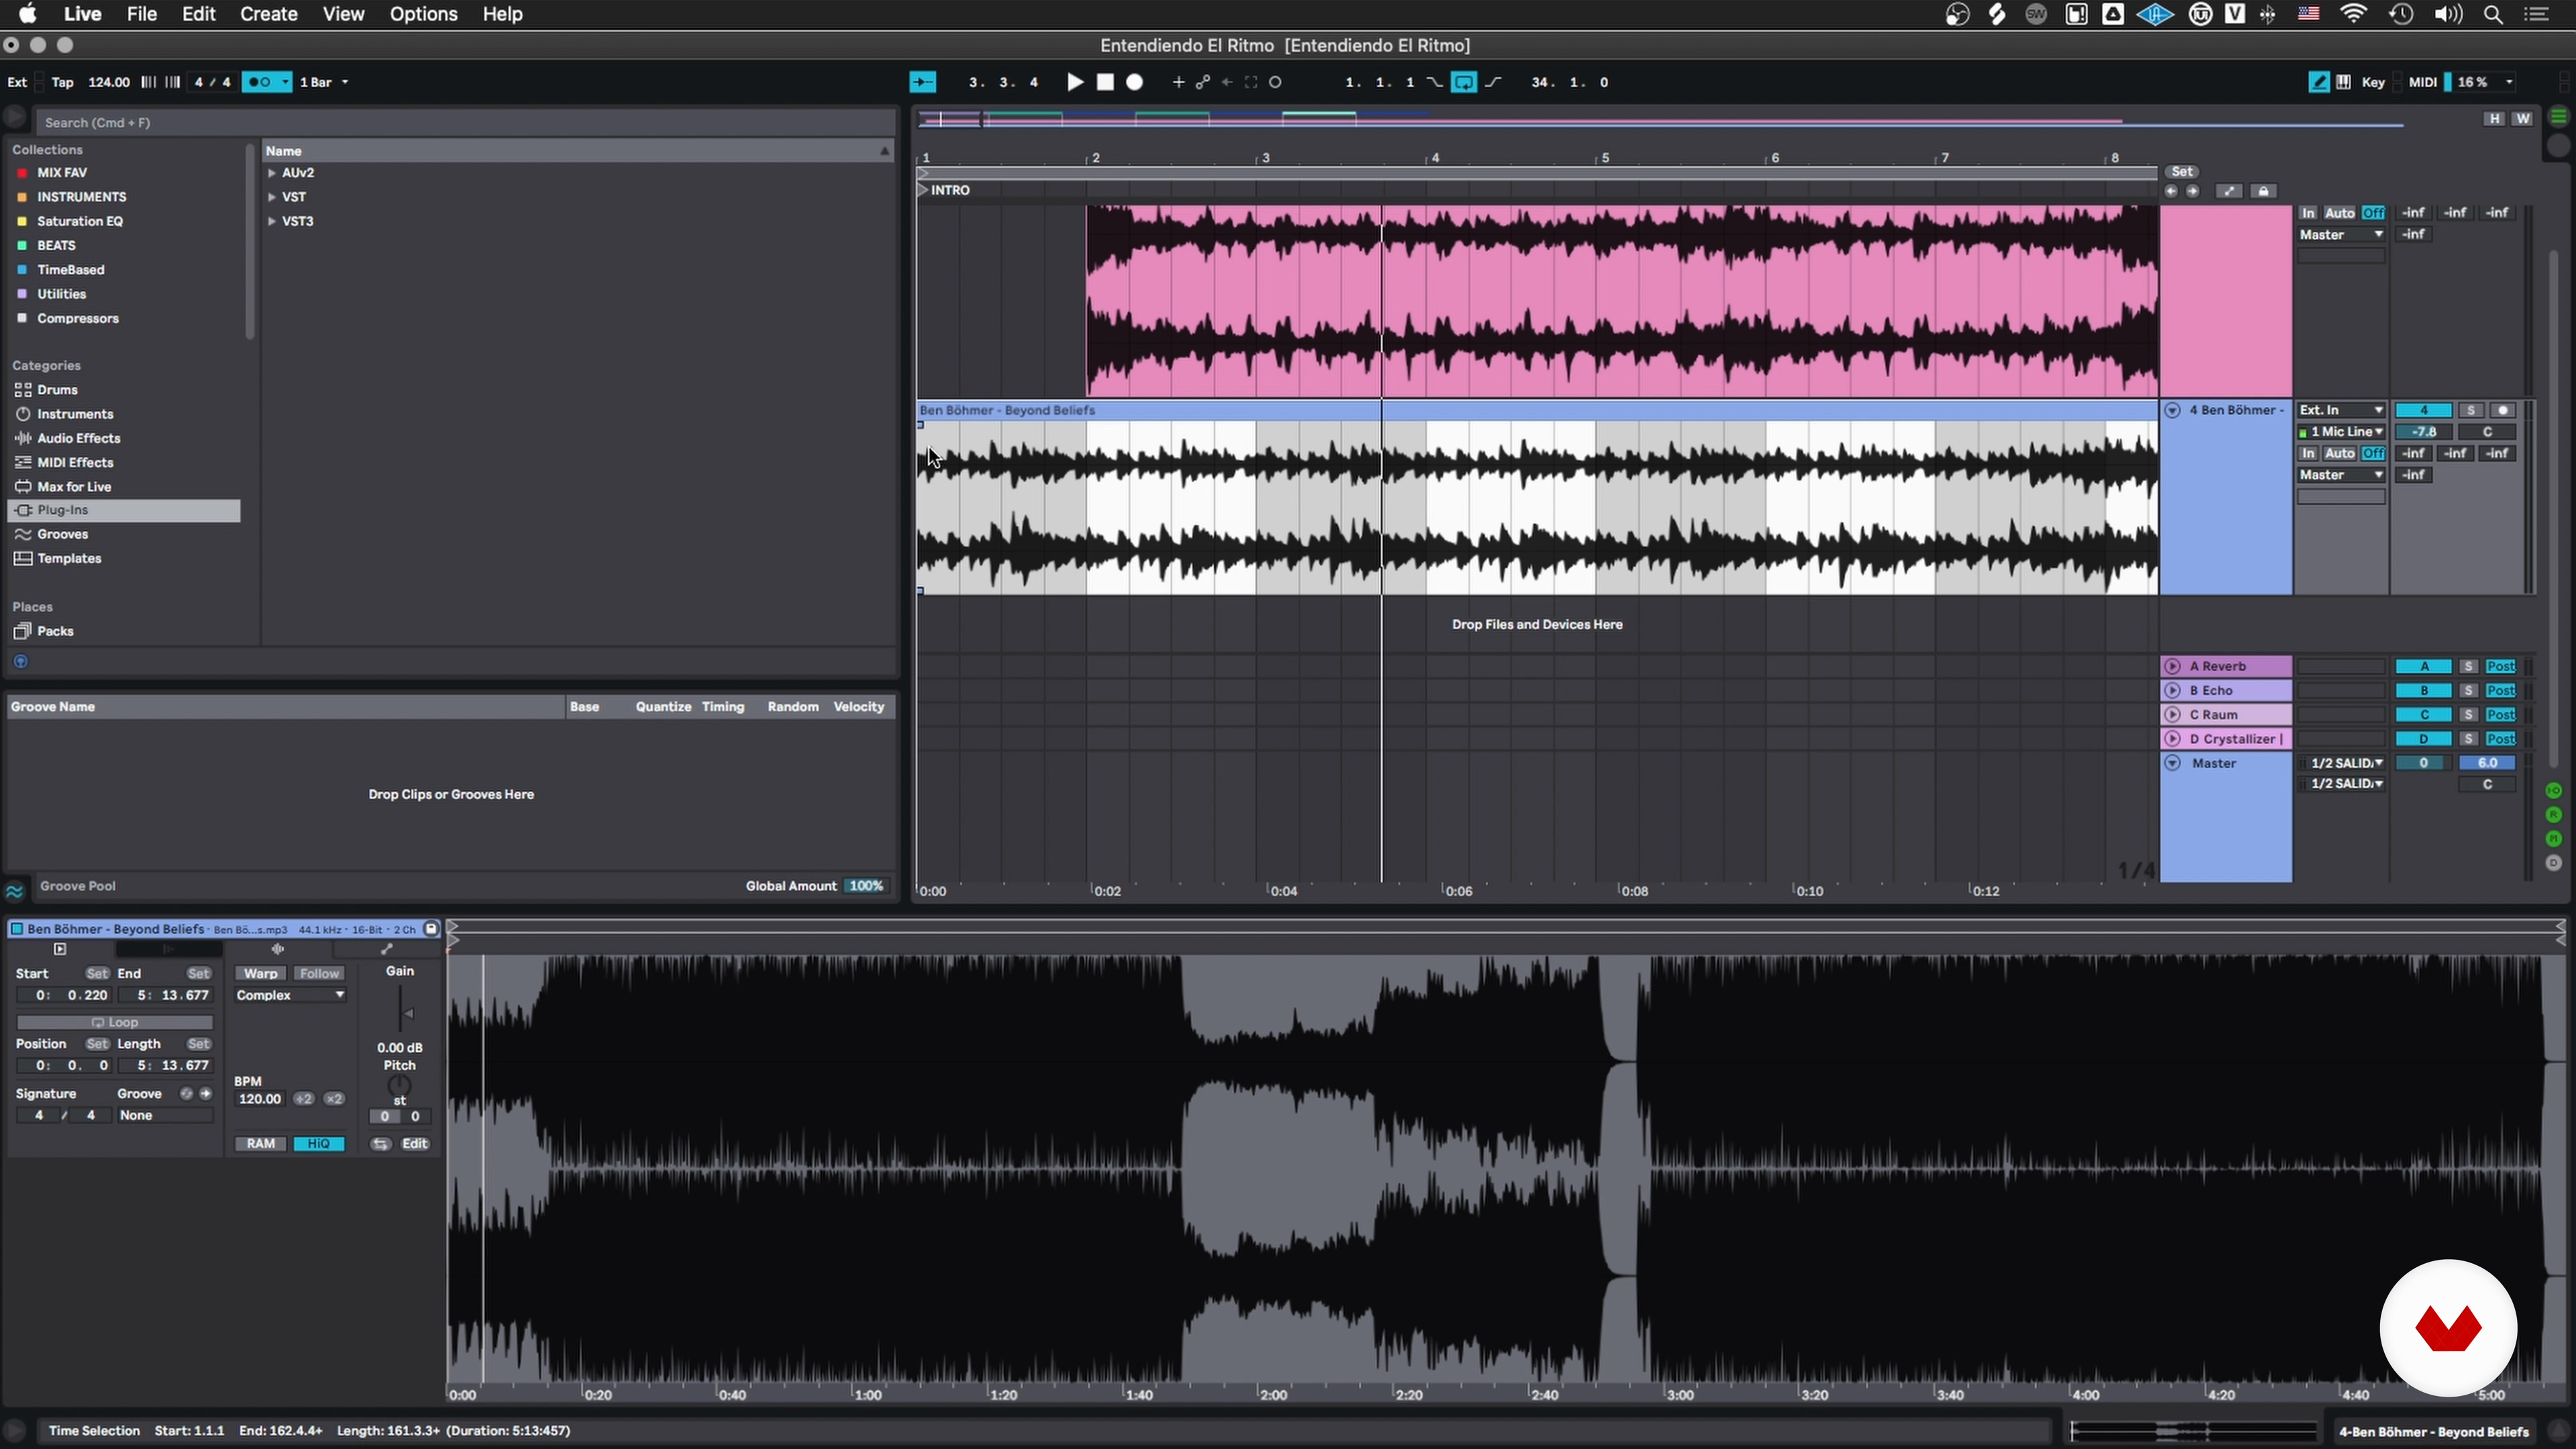Viewport: 2576px width, 1449px height.
Task: Jump to previous locator arrow button
Action: coord(2170,191)
